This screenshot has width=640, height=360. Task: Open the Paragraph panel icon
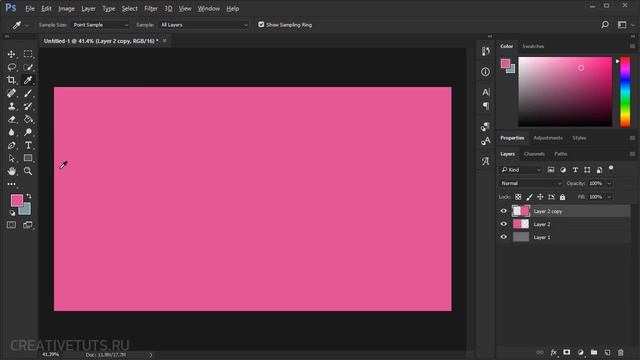click(485, 106)
